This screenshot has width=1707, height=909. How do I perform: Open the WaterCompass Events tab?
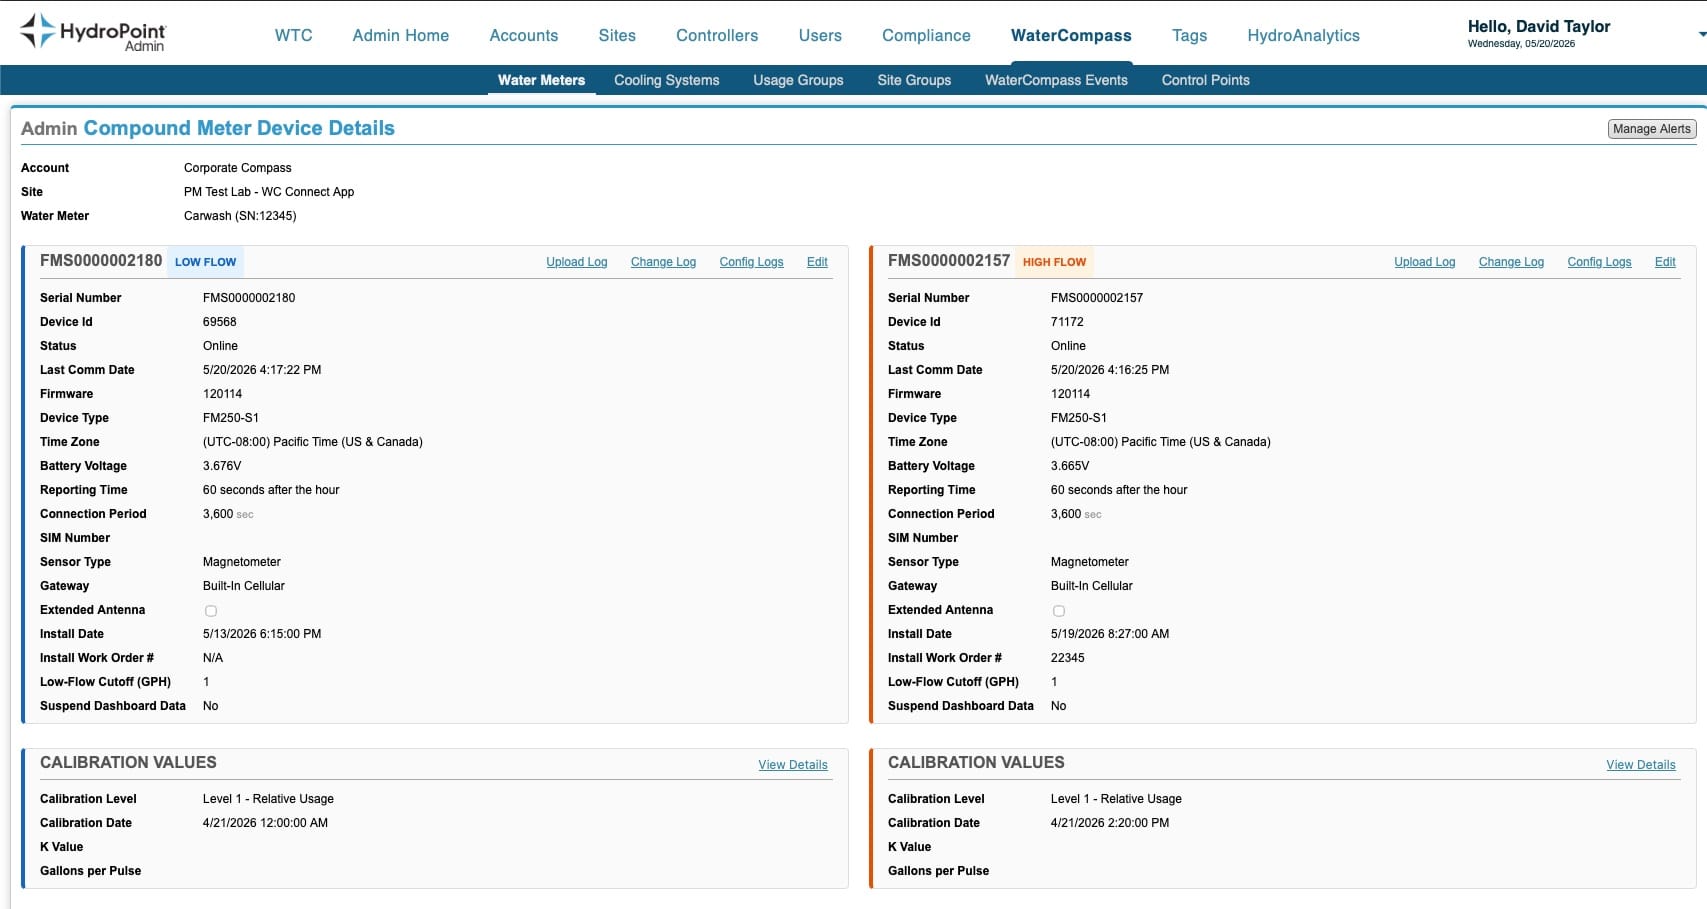(1056, 80)
